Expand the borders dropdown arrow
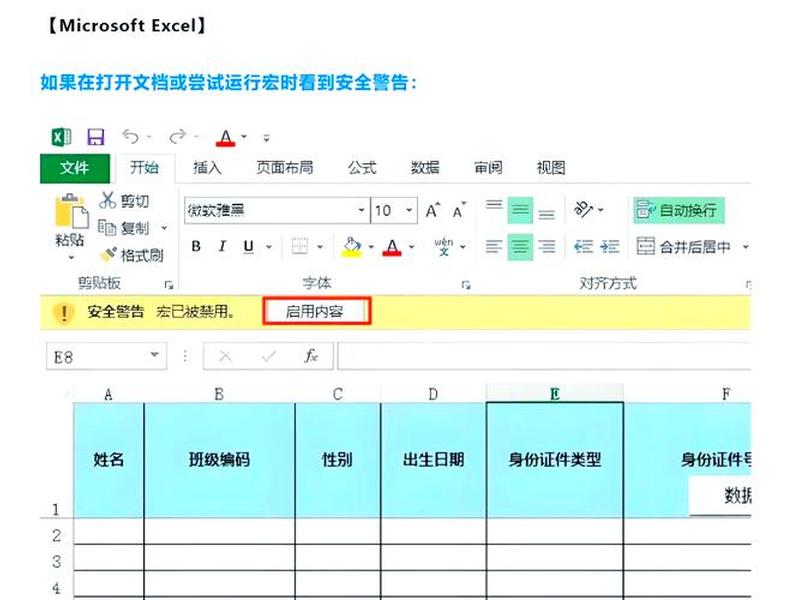 click(x=320, y=247)
